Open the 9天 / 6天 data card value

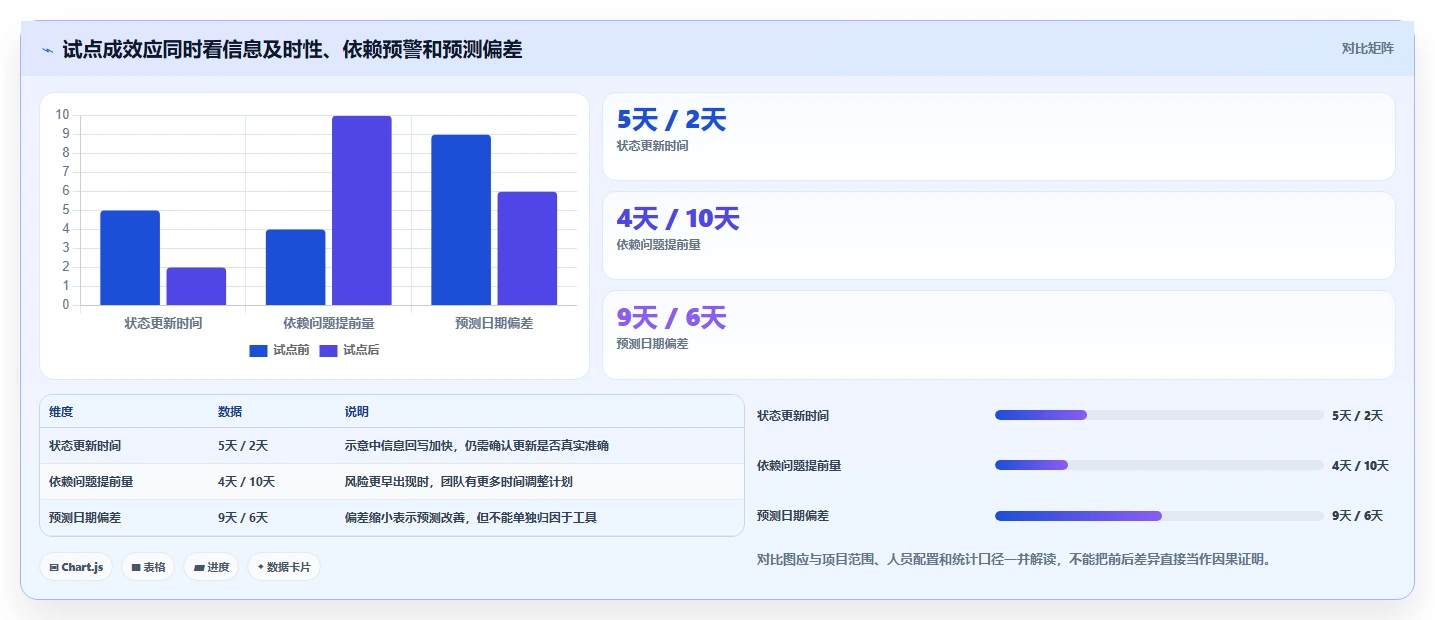pos(671,318)
